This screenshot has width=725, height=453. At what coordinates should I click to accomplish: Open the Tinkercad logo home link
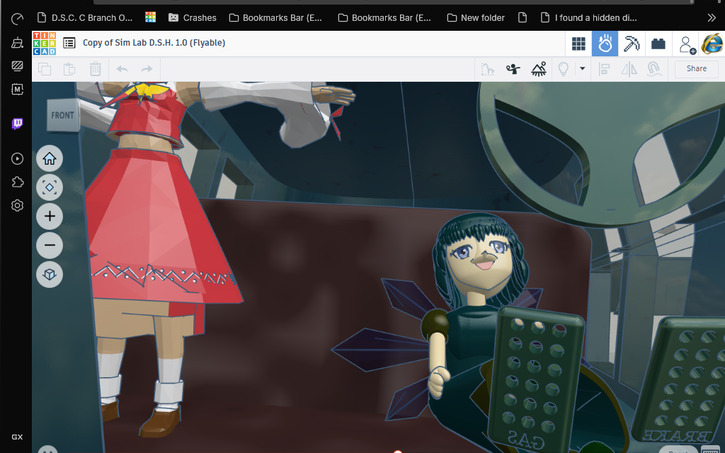coord(44,43)
